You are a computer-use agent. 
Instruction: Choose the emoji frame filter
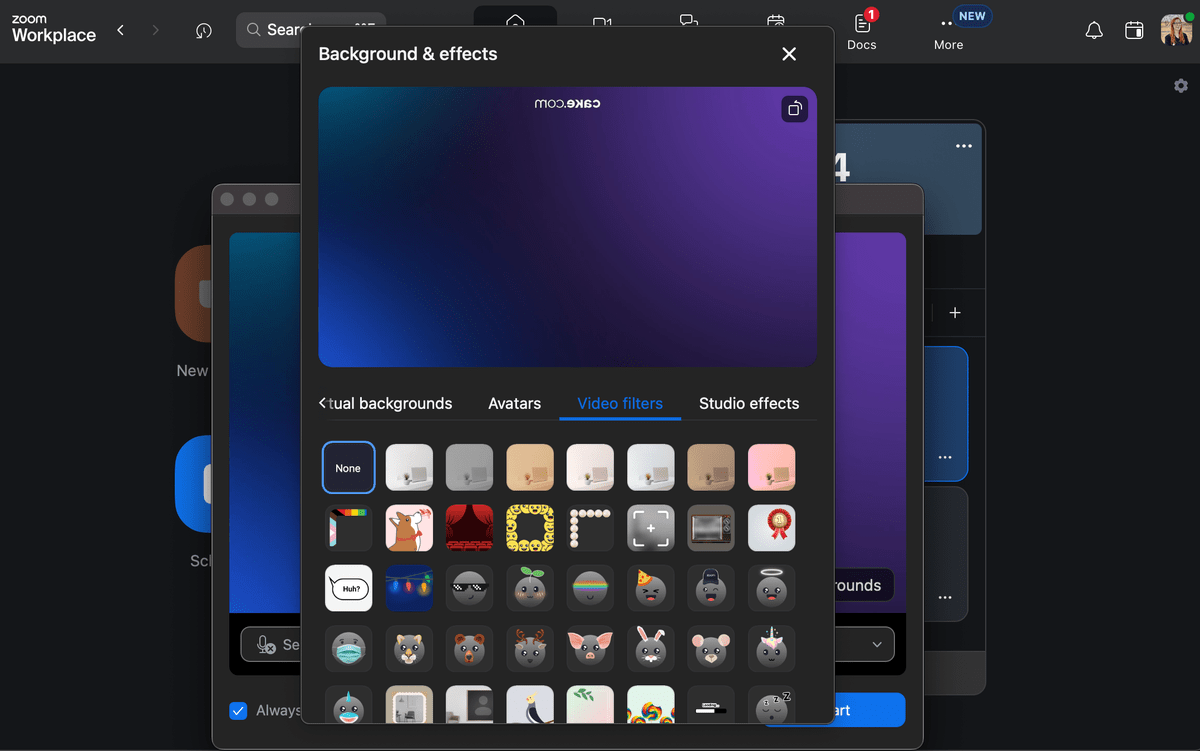click(530, 528)
